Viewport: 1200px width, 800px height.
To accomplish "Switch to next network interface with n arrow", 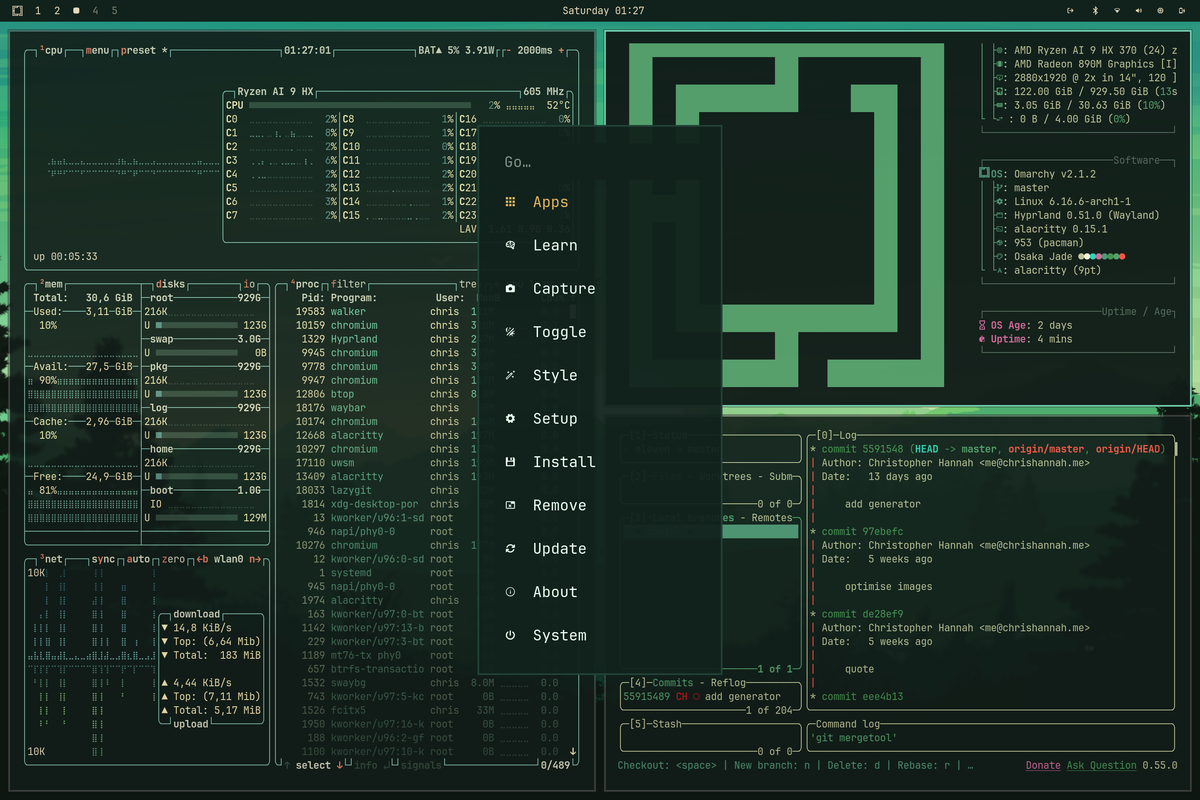I will (255, 560).
